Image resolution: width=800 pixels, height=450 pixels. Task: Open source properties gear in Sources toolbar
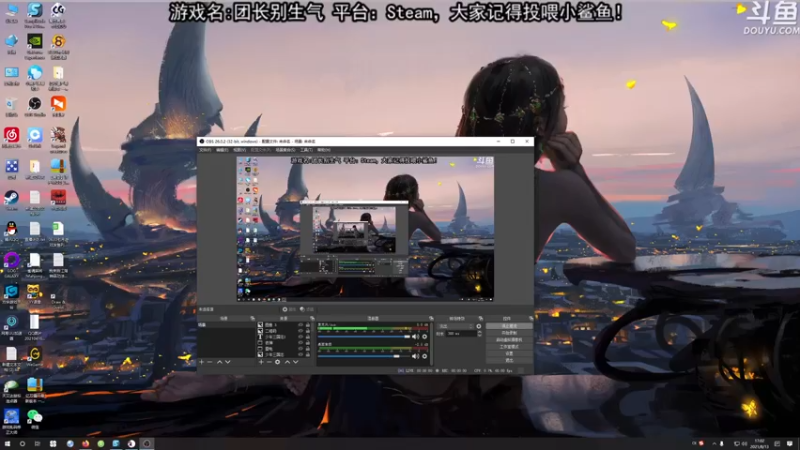tap(278, 362)
